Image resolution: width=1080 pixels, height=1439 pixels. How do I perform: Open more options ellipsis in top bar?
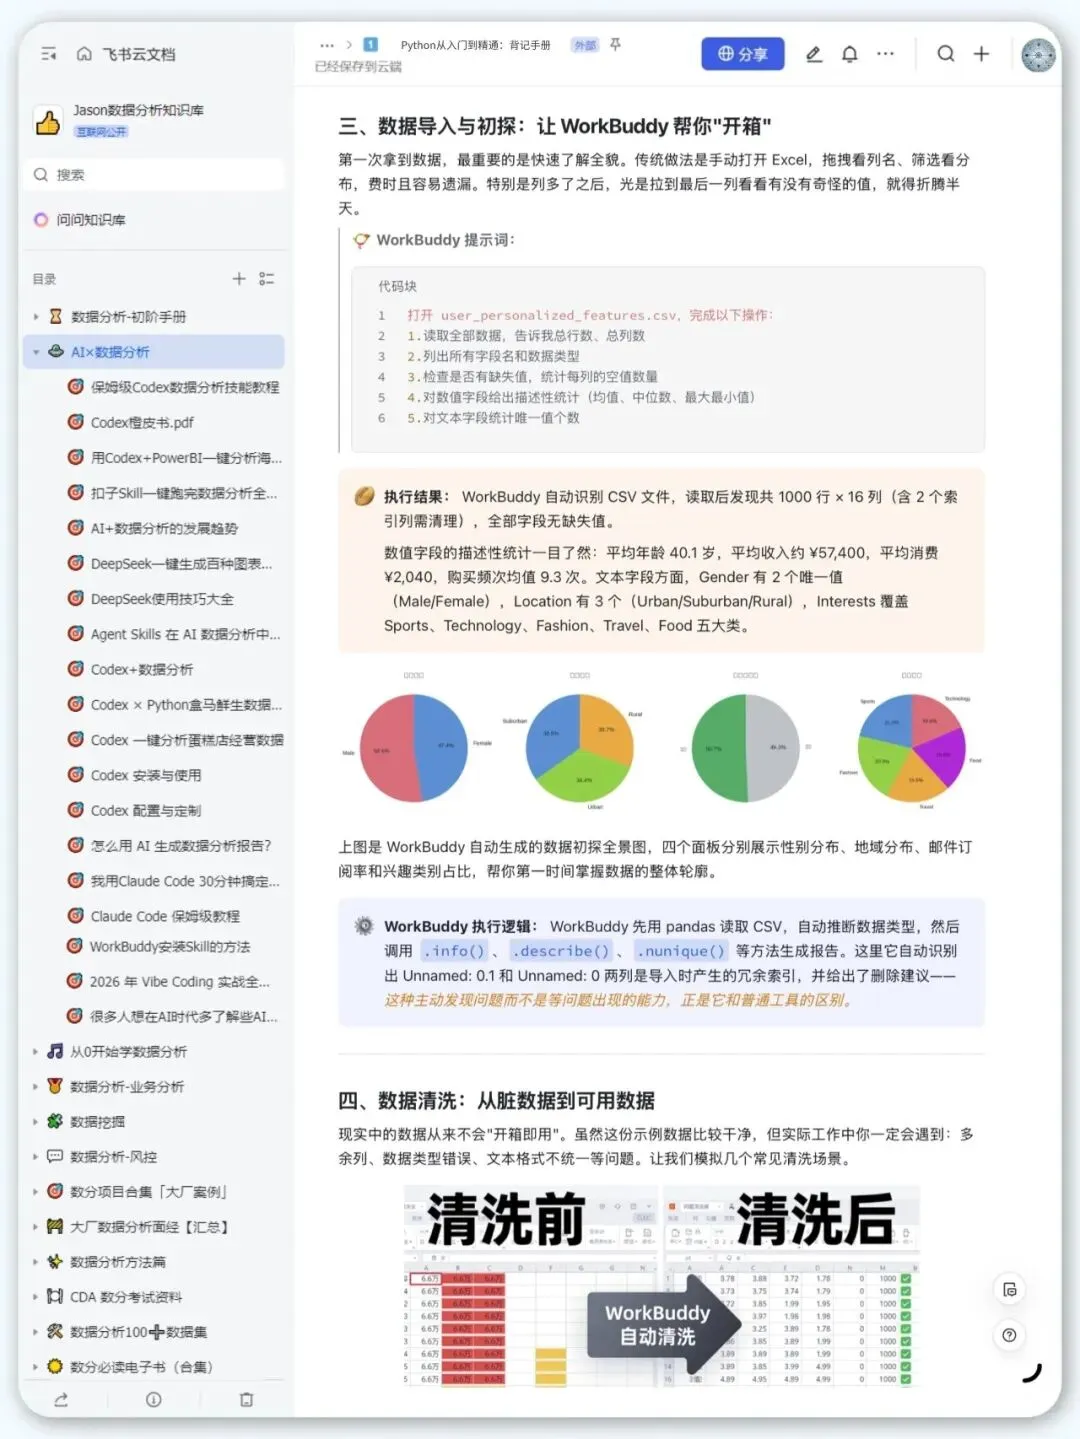886,54
